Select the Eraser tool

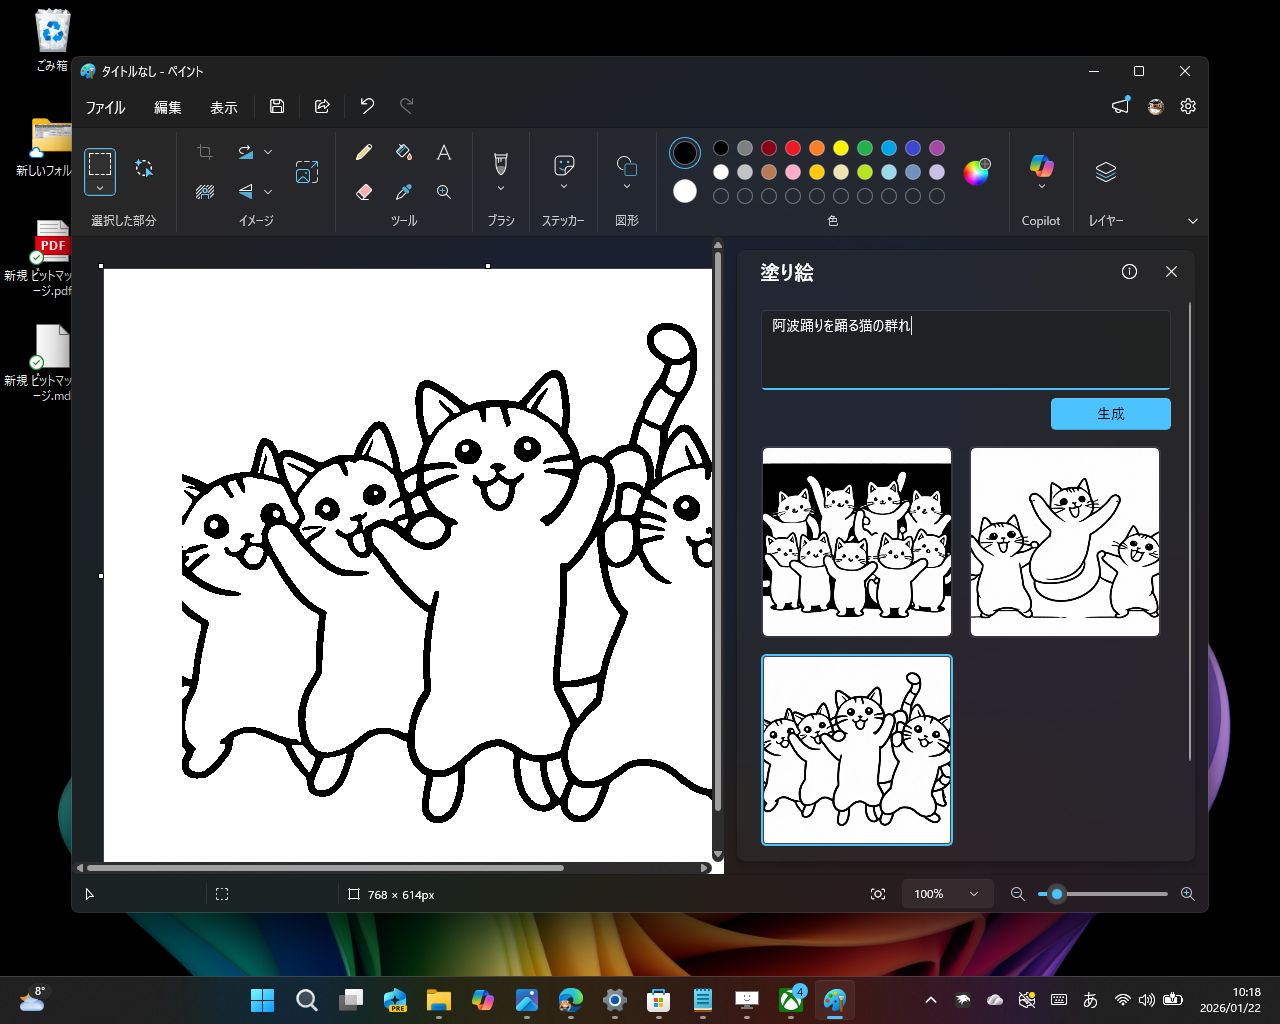pyautogui.click(x=364, y=191)
